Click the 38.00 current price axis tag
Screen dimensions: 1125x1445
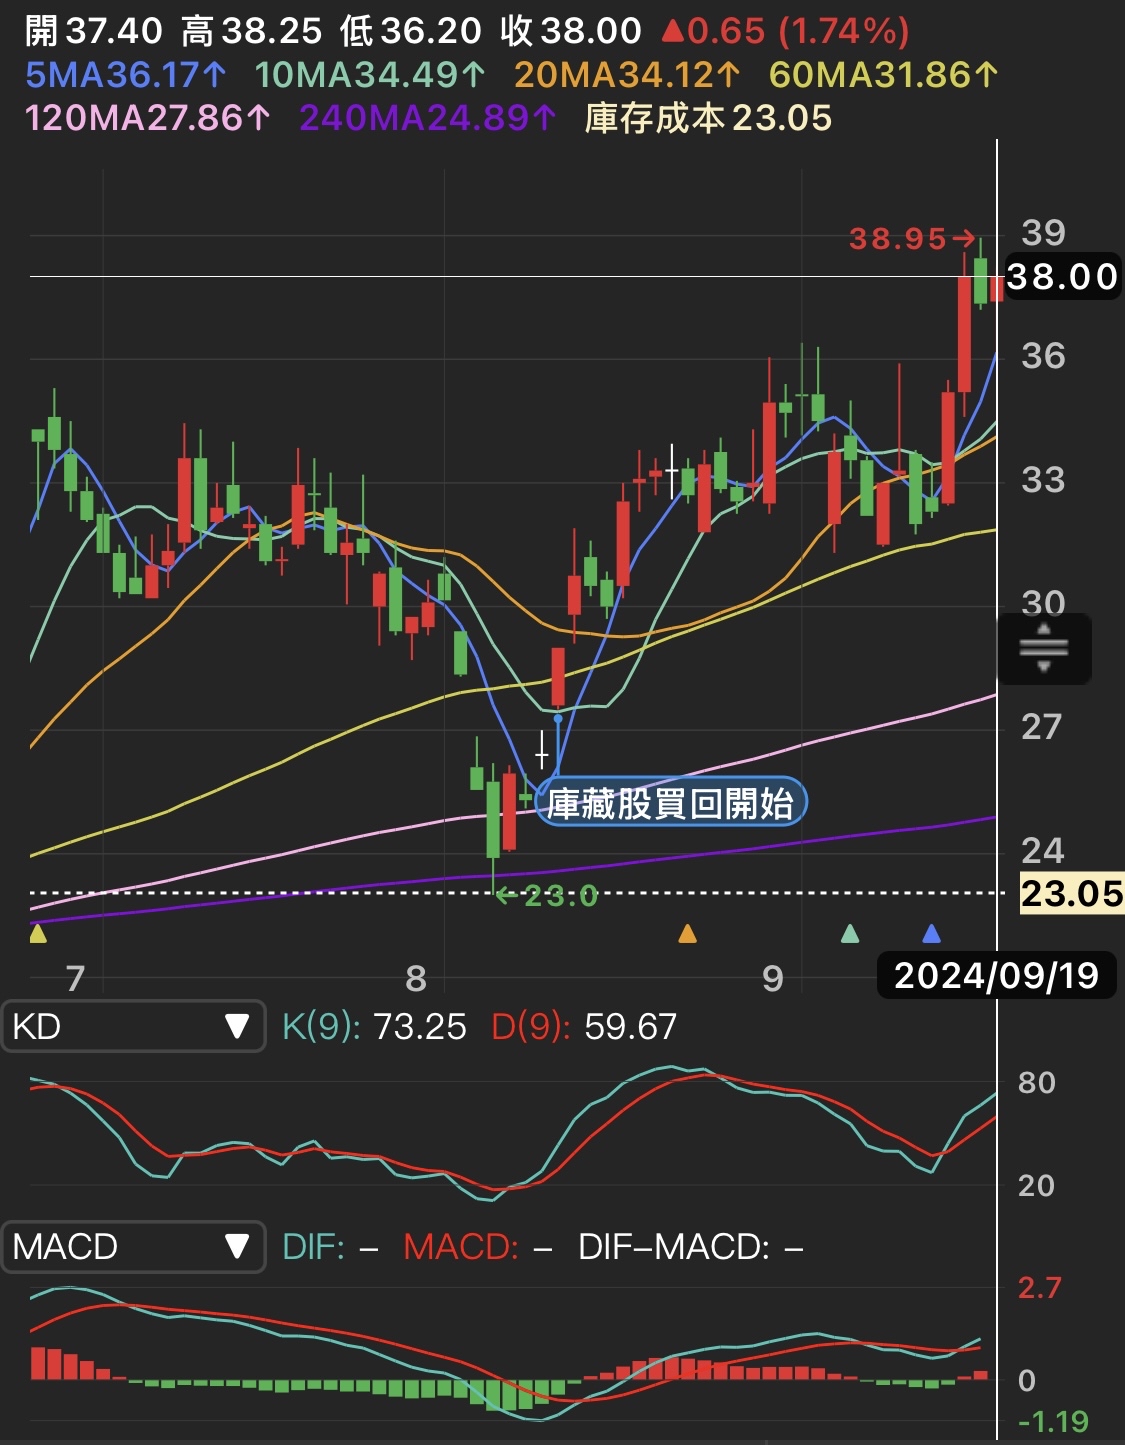coord(1061,277)
